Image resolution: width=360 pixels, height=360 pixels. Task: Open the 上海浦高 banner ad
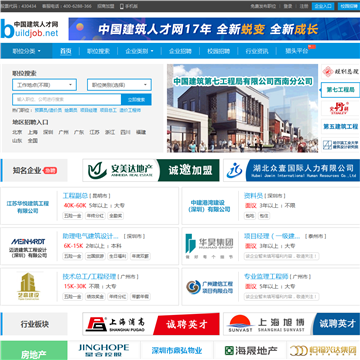[x=151, y=324]
